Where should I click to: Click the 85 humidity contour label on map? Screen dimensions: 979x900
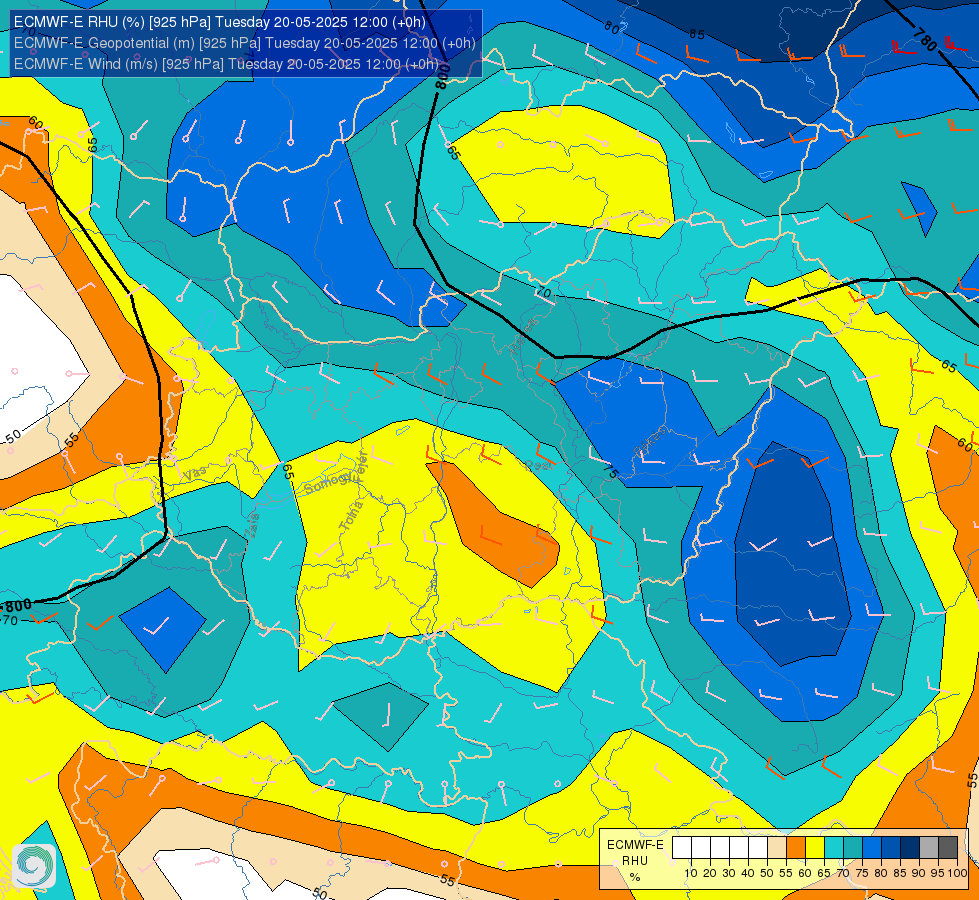pos(697,35)
